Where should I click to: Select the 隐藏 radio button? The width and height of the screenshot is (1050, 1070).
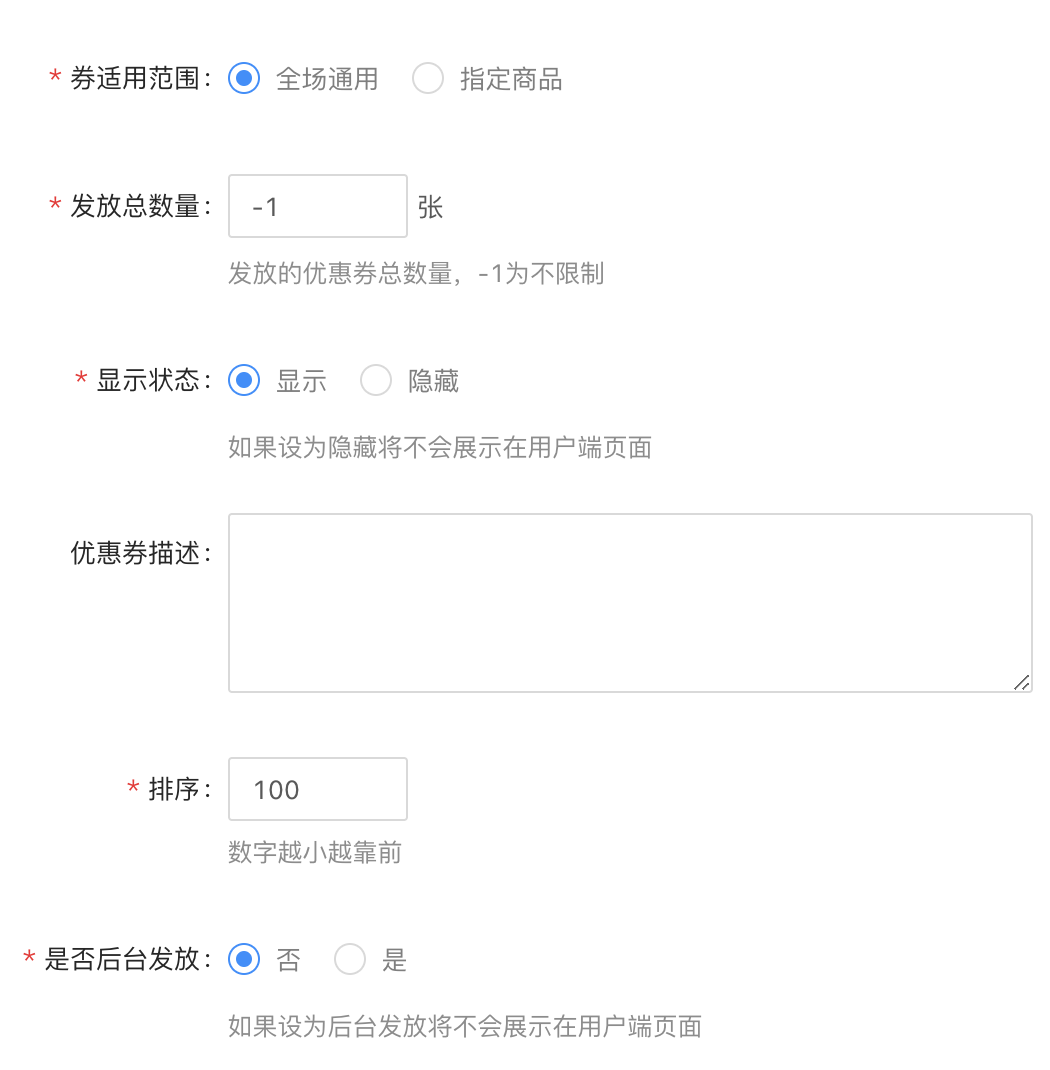pos(376,380)
